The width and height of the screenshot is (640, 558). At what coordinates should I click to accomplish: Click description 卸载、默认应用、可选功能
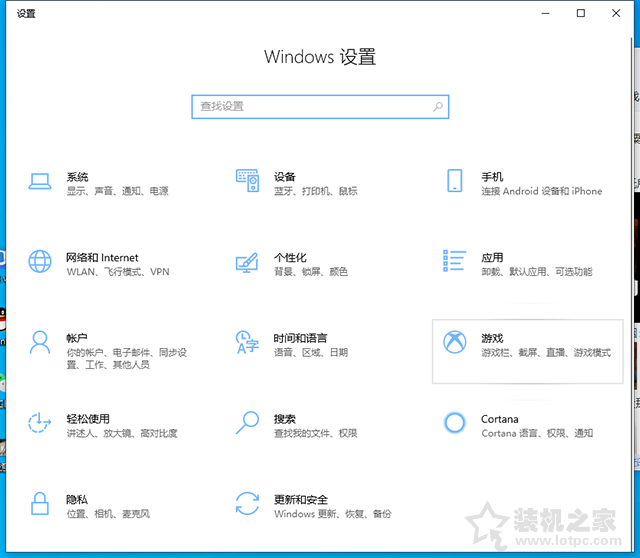[x=537, y=272]
